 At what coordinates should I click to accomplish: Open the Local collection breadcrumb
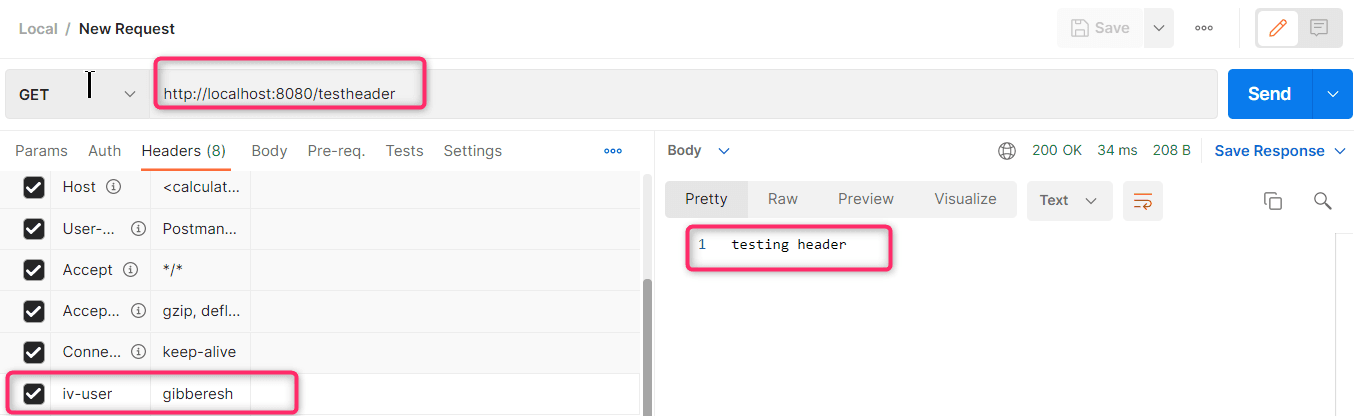pyautogui.click(x=38, y=28)
